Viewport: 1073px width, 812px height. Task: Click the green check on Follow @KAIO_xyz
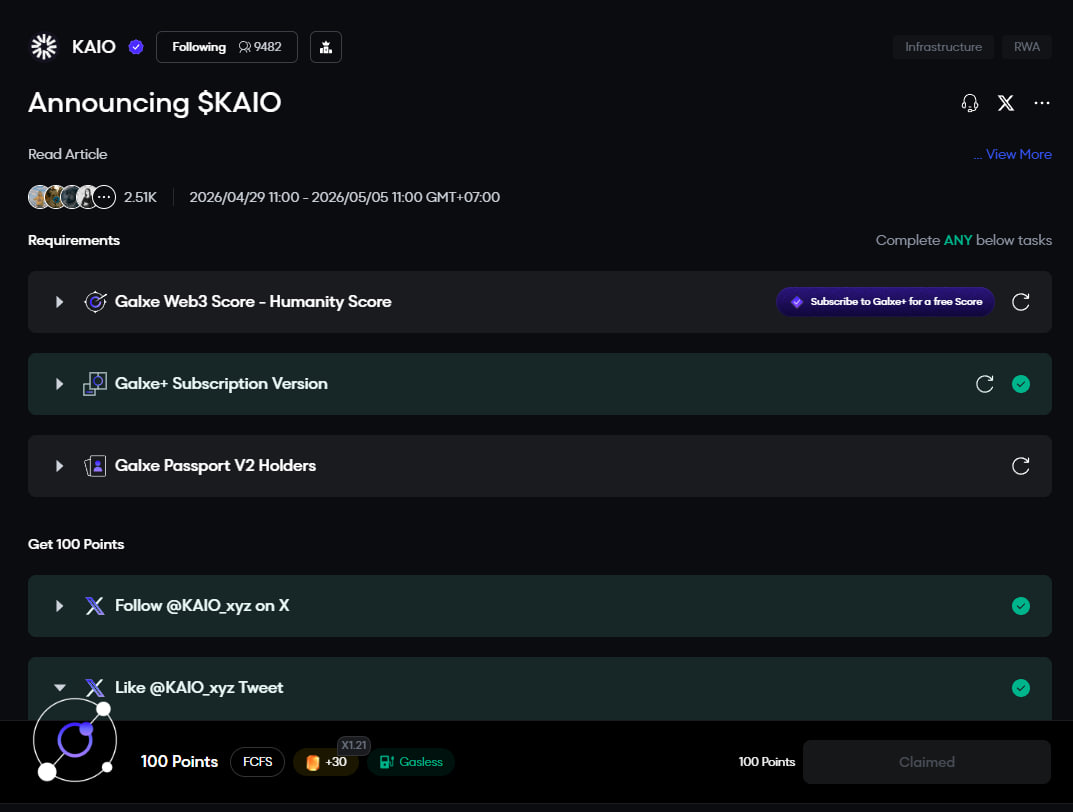[x=1020, y=606]
